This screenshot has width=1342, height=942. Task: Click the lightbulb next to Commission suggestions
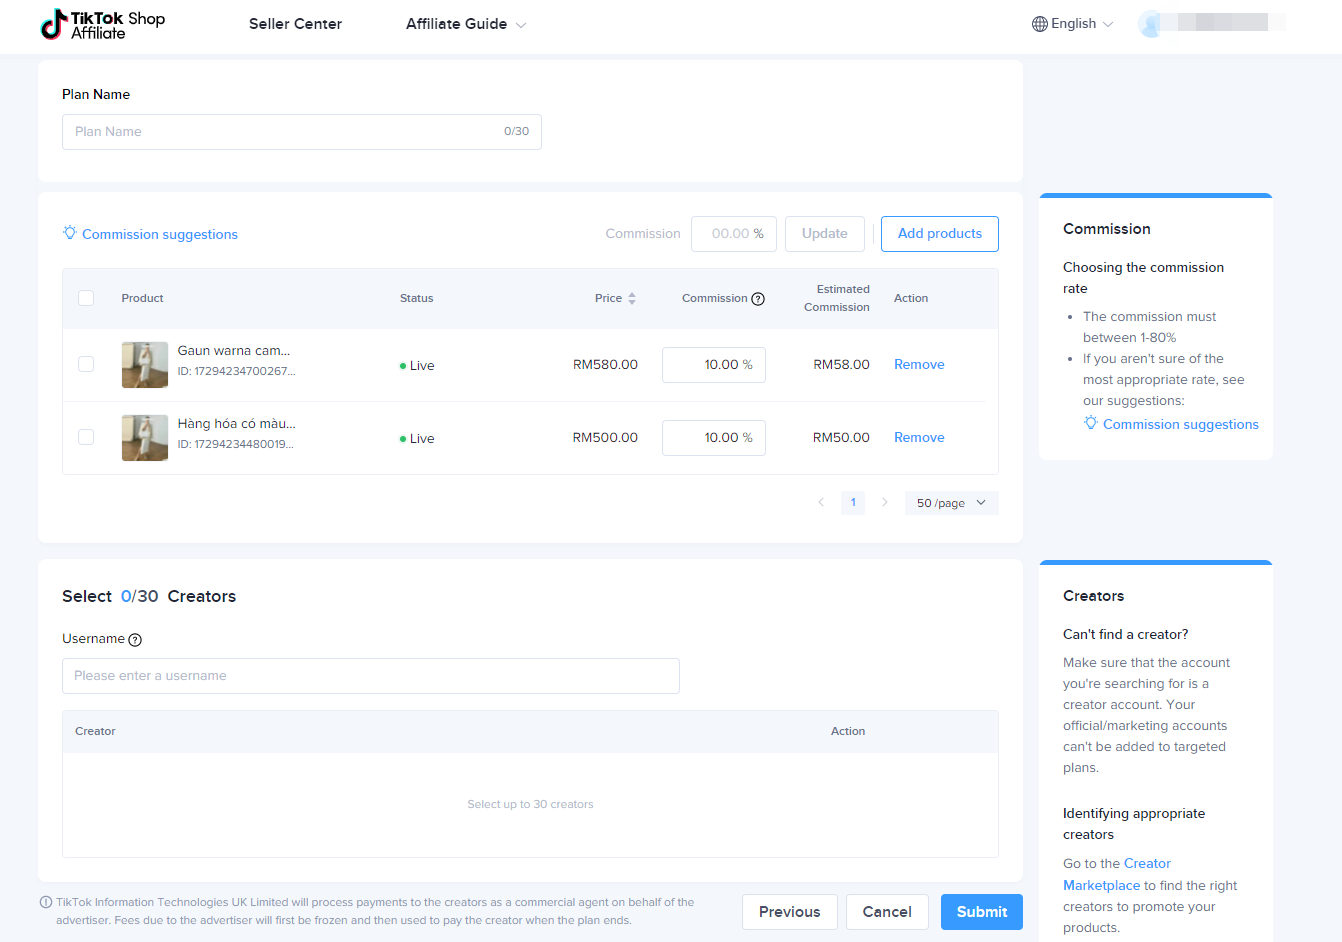point(70,233)
